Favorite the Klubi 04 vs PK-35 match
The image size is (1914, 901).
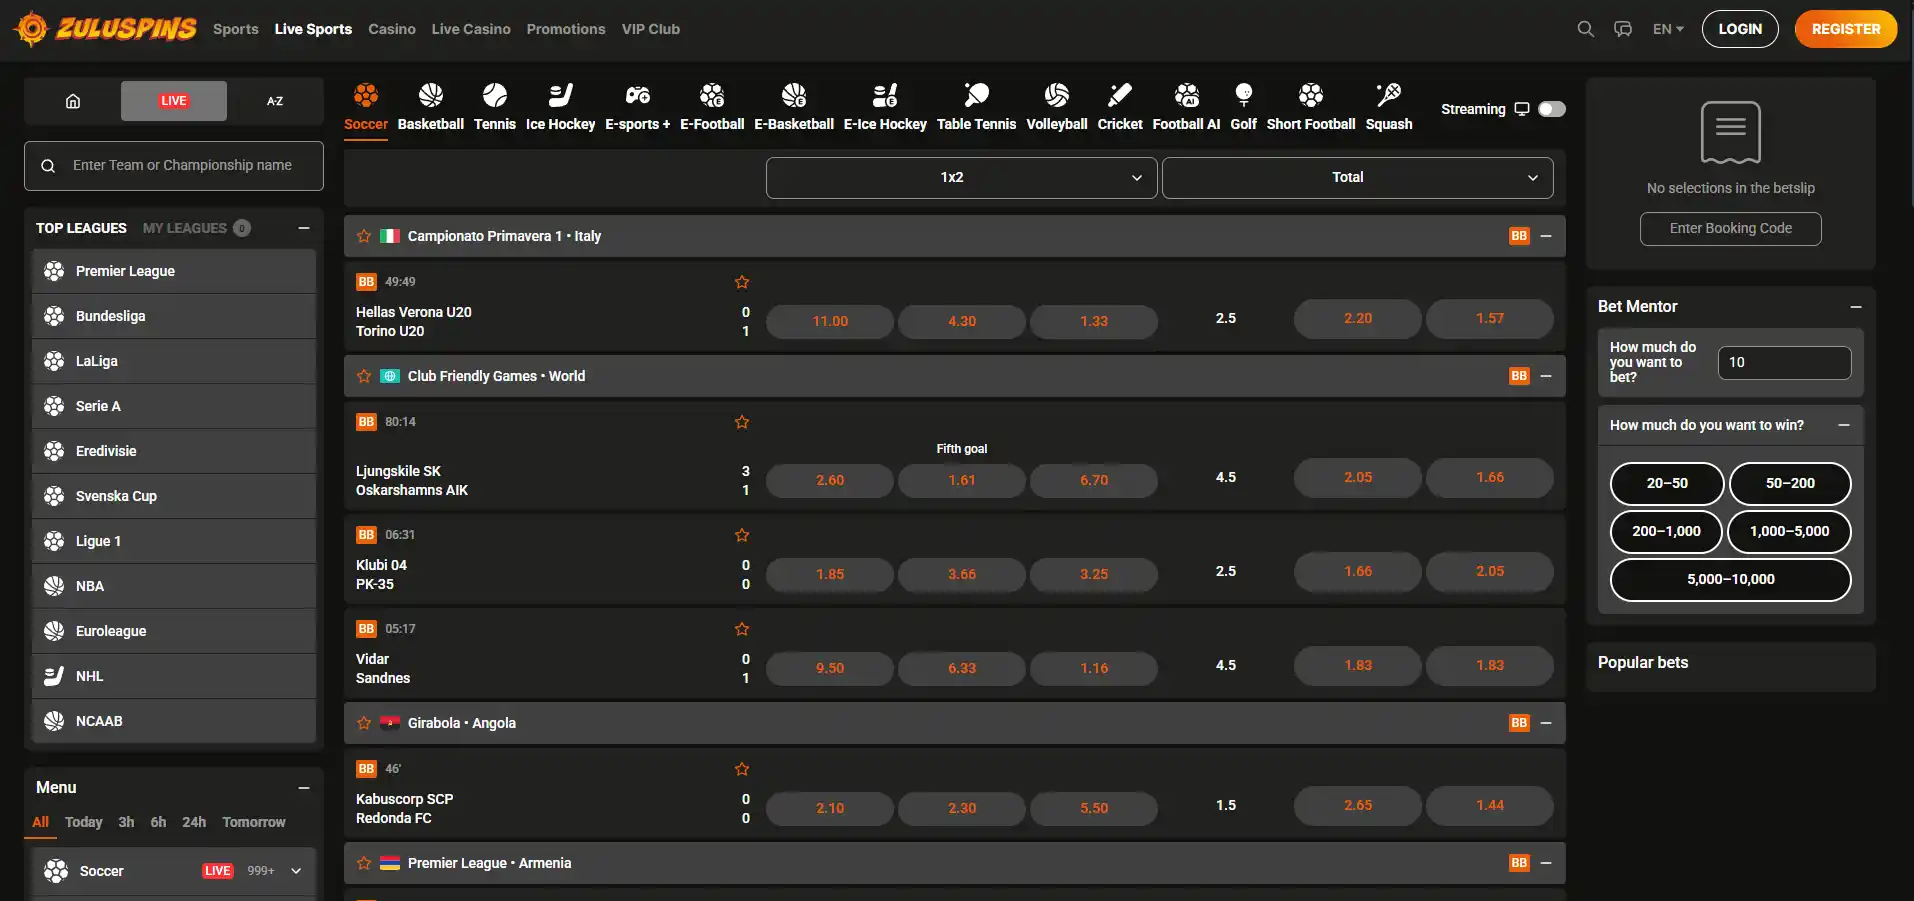[742, 535]
